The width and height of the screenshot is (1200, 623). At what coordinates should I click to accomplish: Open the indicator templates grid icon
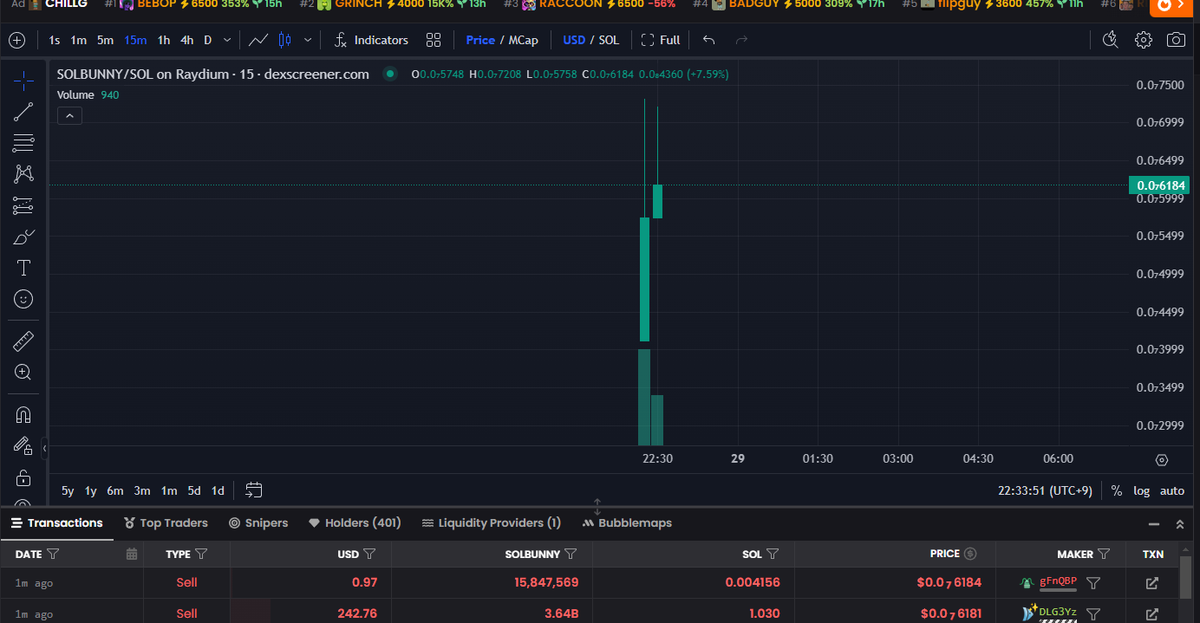point(433,40)
